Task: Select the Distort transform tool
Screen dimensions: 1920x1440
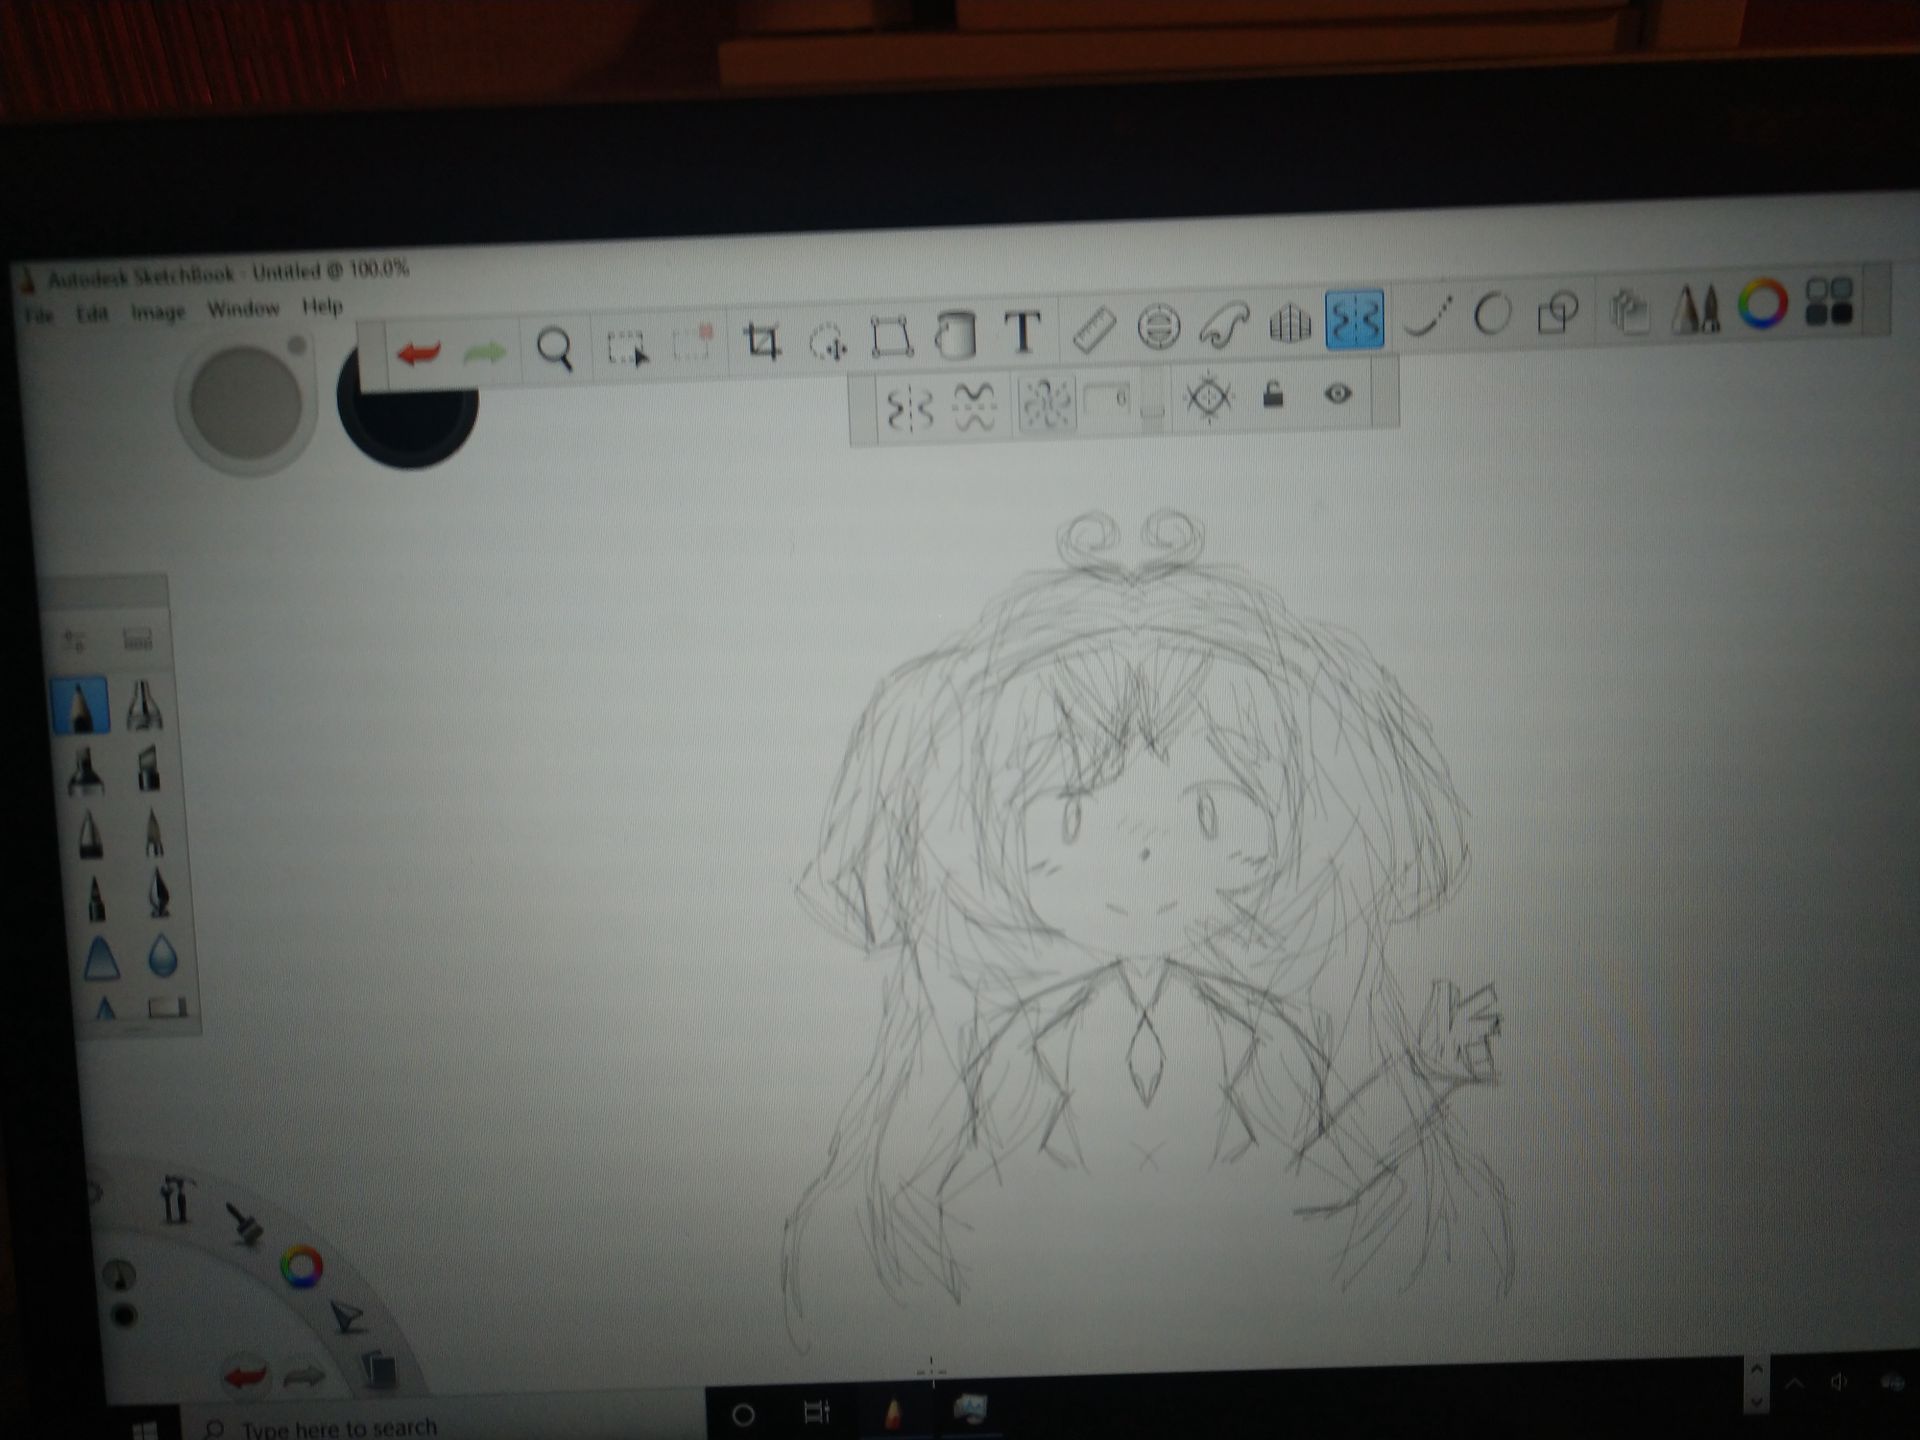Action: pos(890,337)
